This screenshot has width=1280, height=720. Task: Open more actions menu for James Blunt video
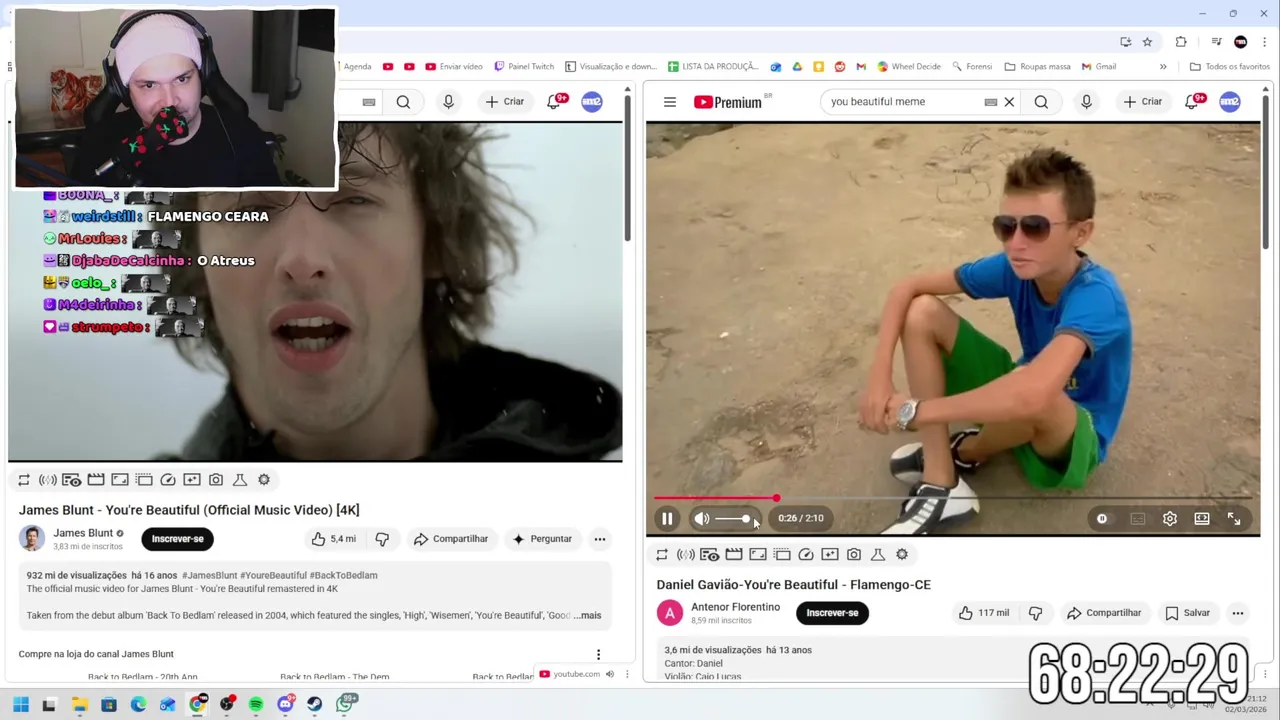(x=600, y=539)
